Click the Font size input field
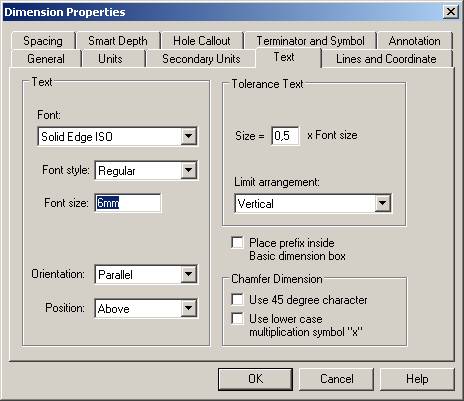This screenshot has width=464, height=401. [128, 203]
